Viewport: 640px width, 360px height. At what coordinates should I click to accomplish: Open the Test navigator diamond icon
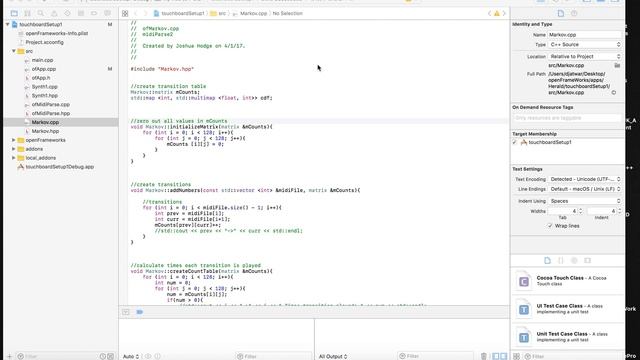67,13
